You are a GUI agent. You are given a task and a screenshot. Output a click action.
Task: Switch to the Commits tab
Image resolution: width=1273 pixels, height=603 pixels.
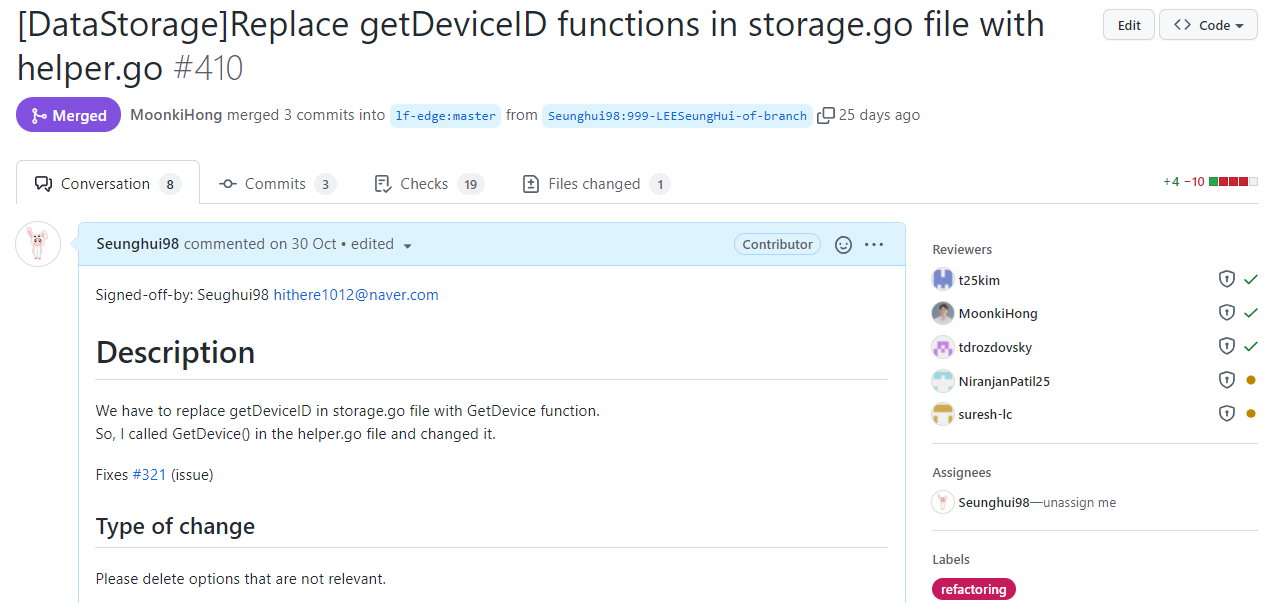(276, 184)
